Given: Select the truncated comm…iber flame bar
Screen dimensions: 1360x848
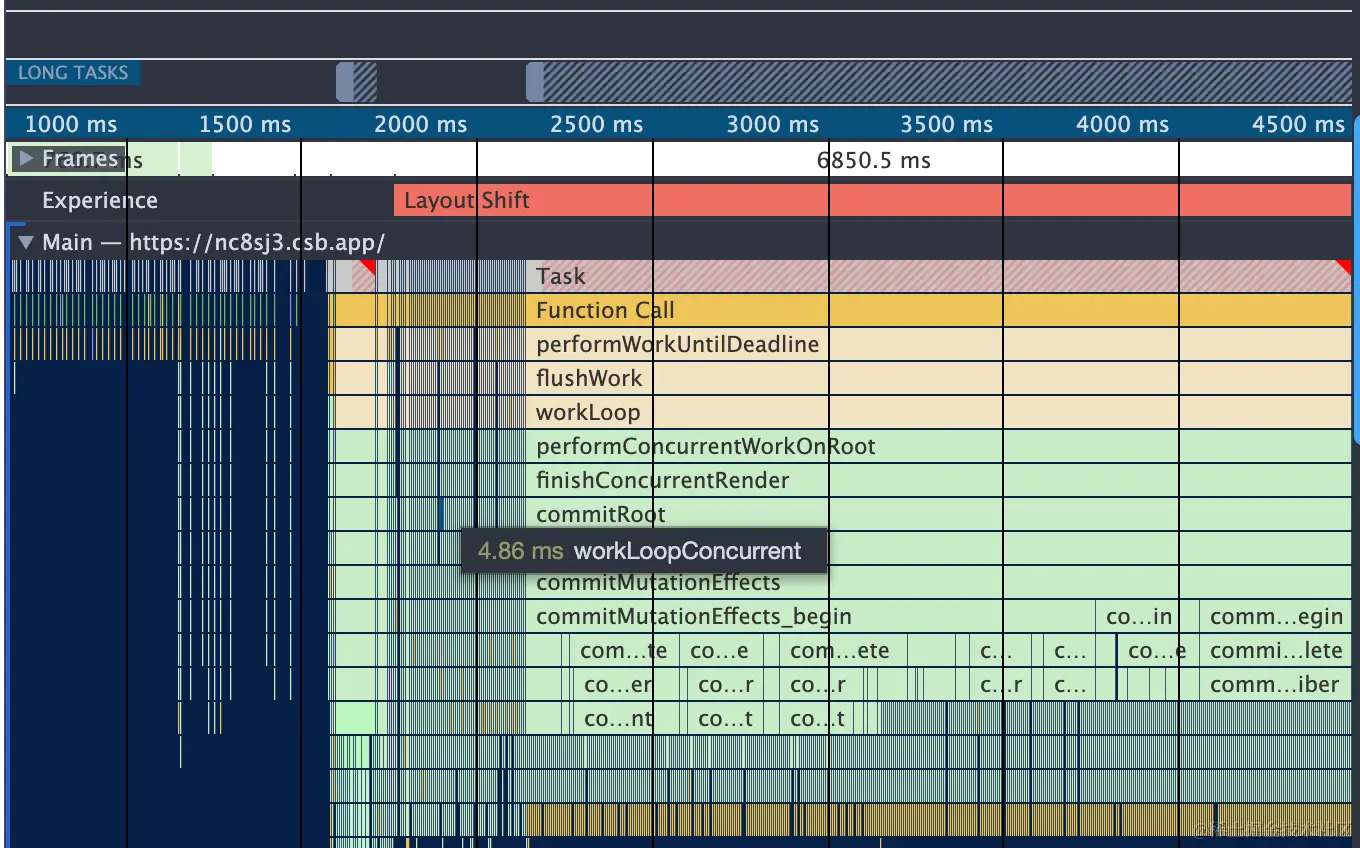Looking at the screenshot, I should (1276, 684).
